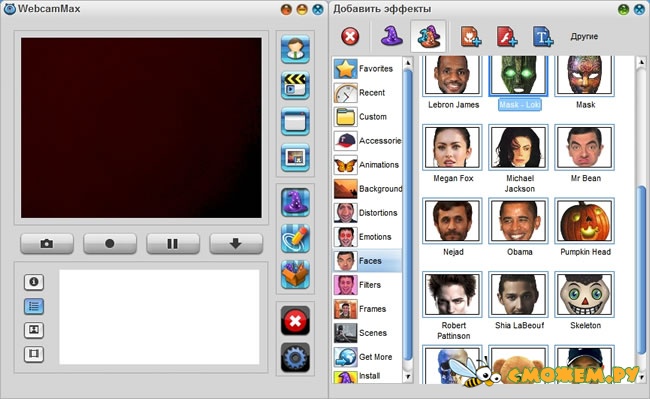Add text effect icon with plus
Screen dimensions: 650x399
pyautogui.click(x=543, y=36)
